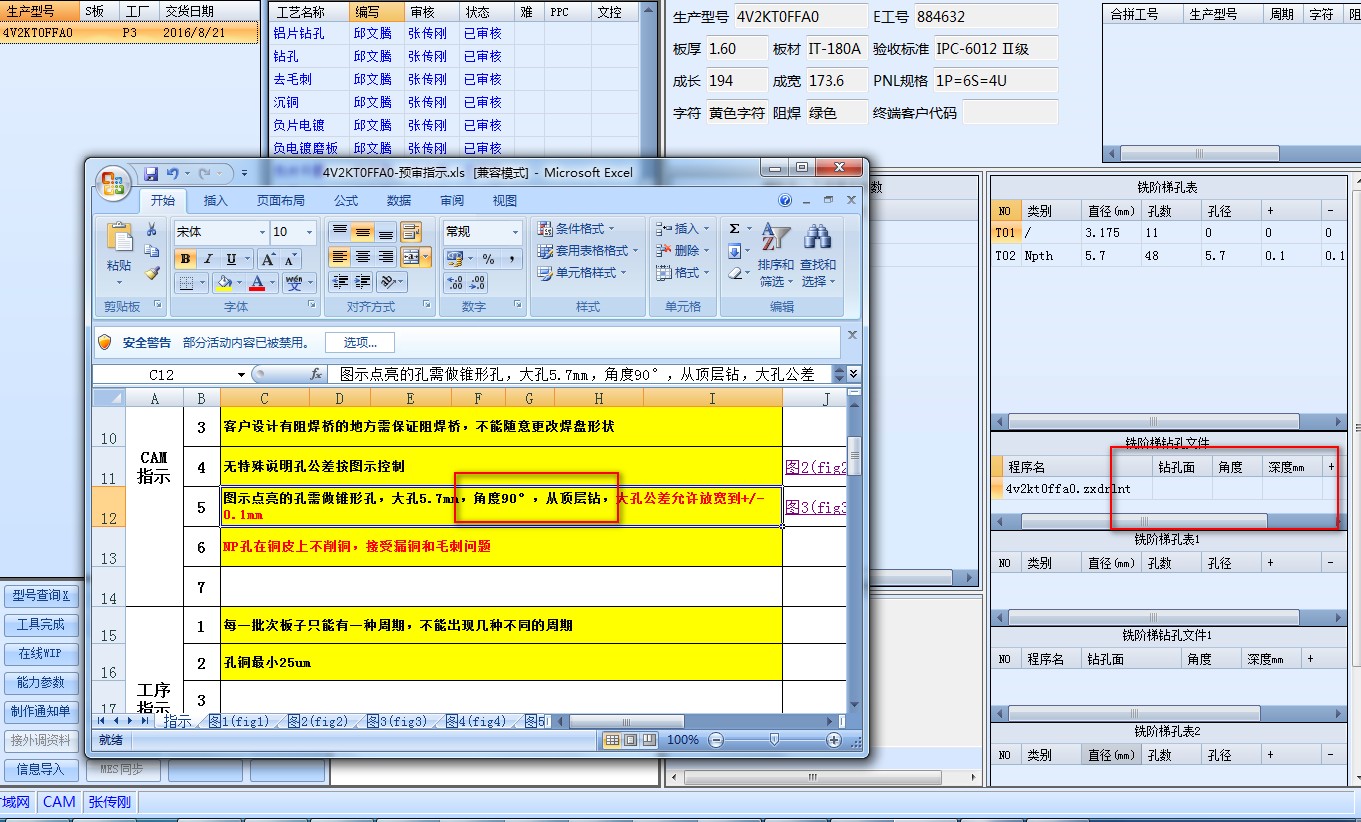This screenshot has width=1361, height=822.
Task: Apply percent style to the number
Action: pyautogui.click(x=488, y=259)
